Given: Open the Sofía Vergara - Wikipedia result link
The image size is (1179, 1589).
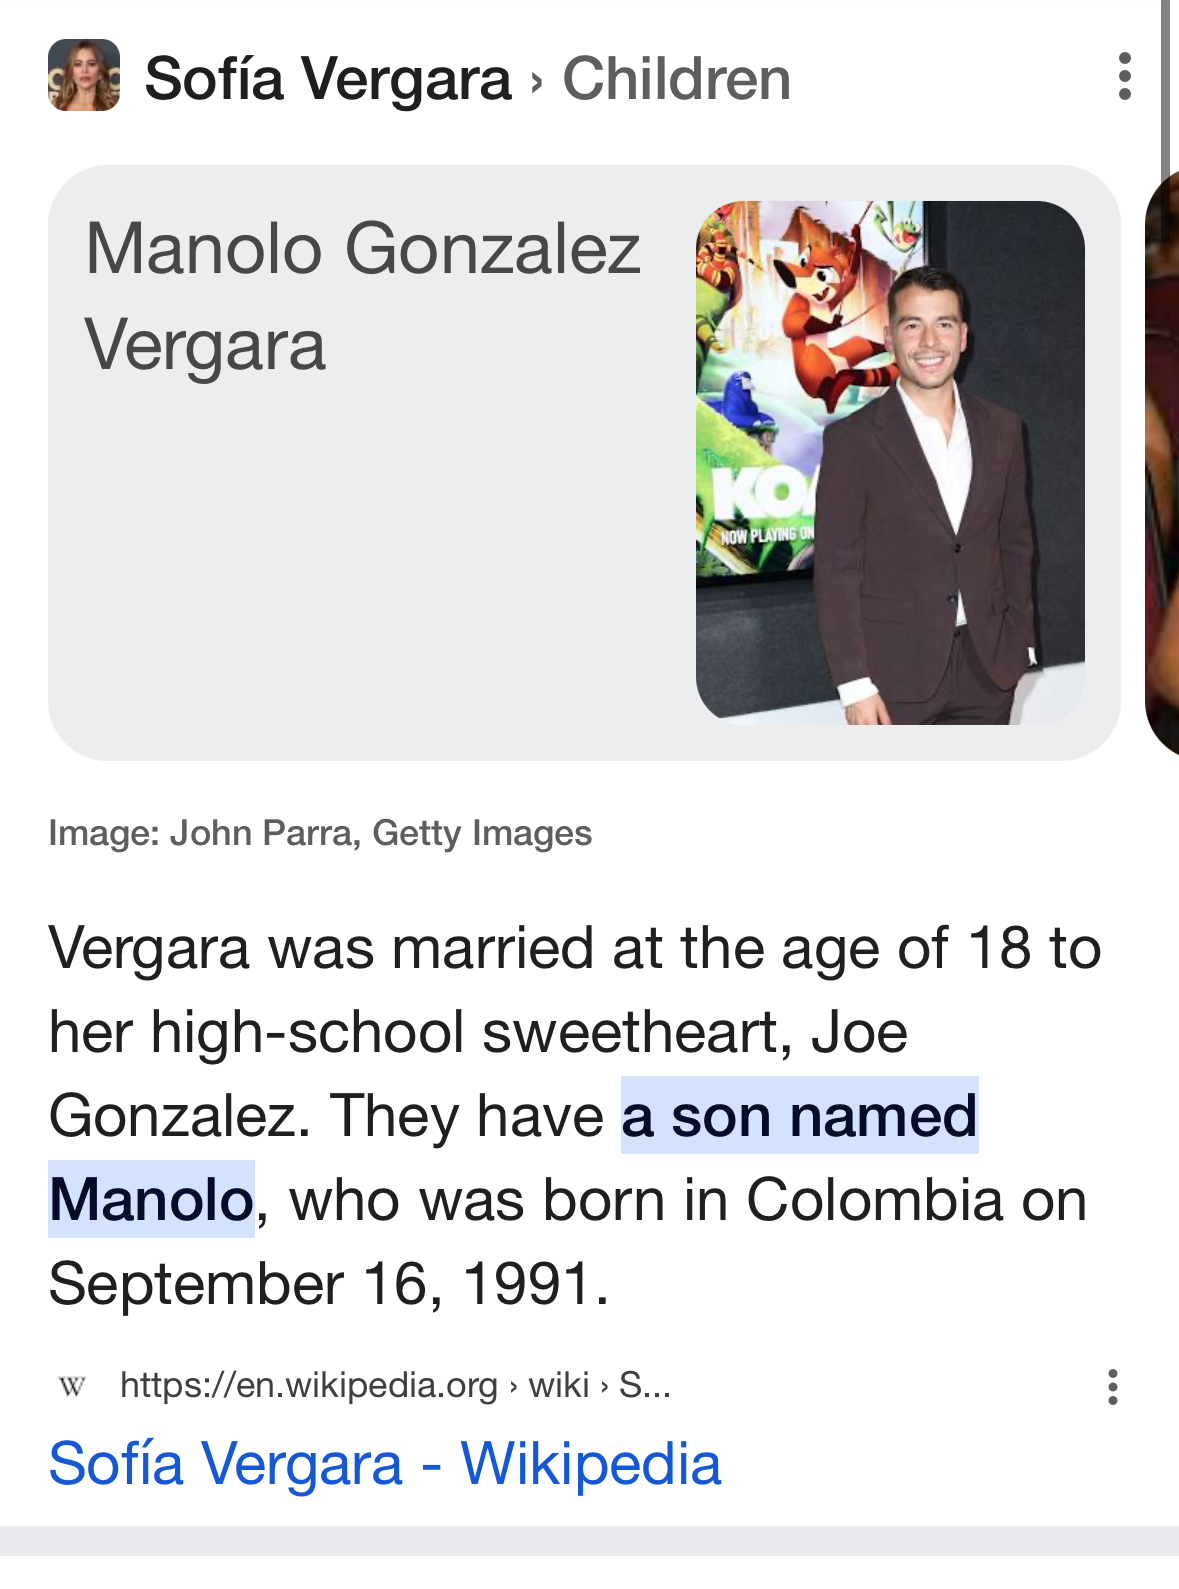Looking at the screenshot, I should (x=385, y=1464).
